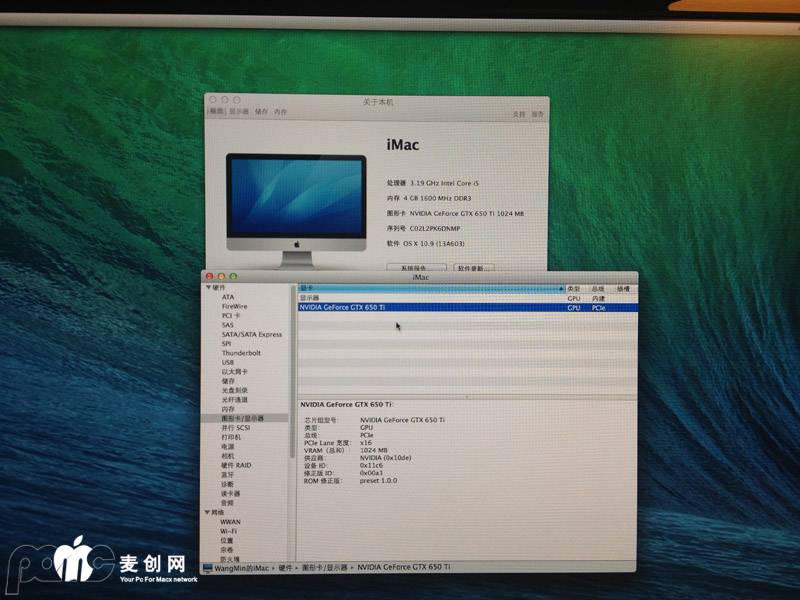The height and width of the screenshot is (600, 800).
Task: Switch to the 显示器 tab in About This Mac
Action: click(x=239, y=113)
